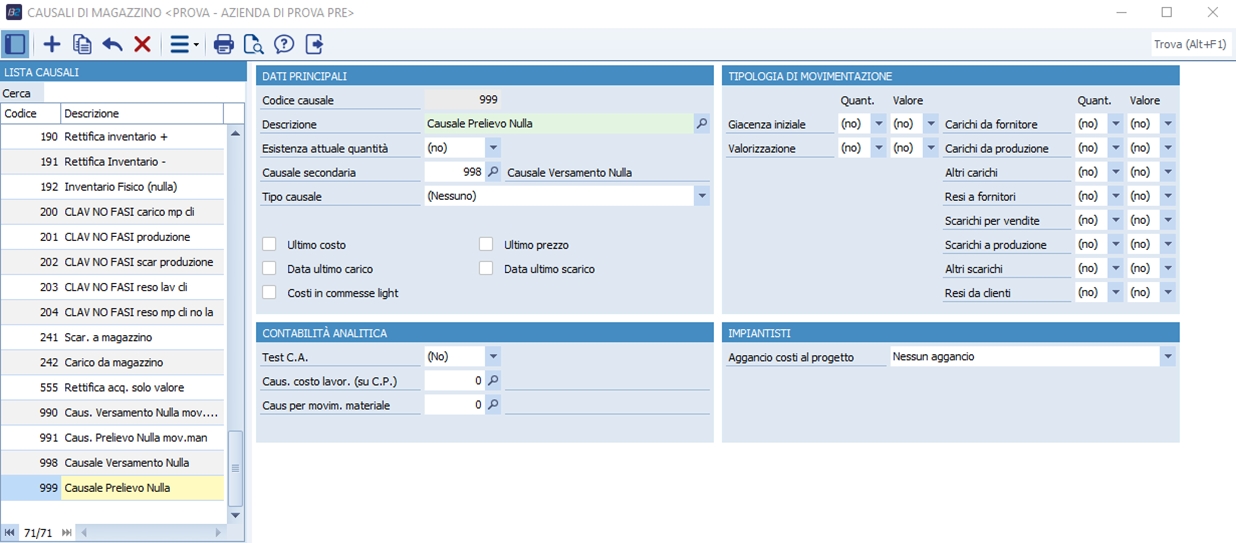Enable Data ultimo scarico checkbox
This screenshot has height=543, width=1236.
486,268
